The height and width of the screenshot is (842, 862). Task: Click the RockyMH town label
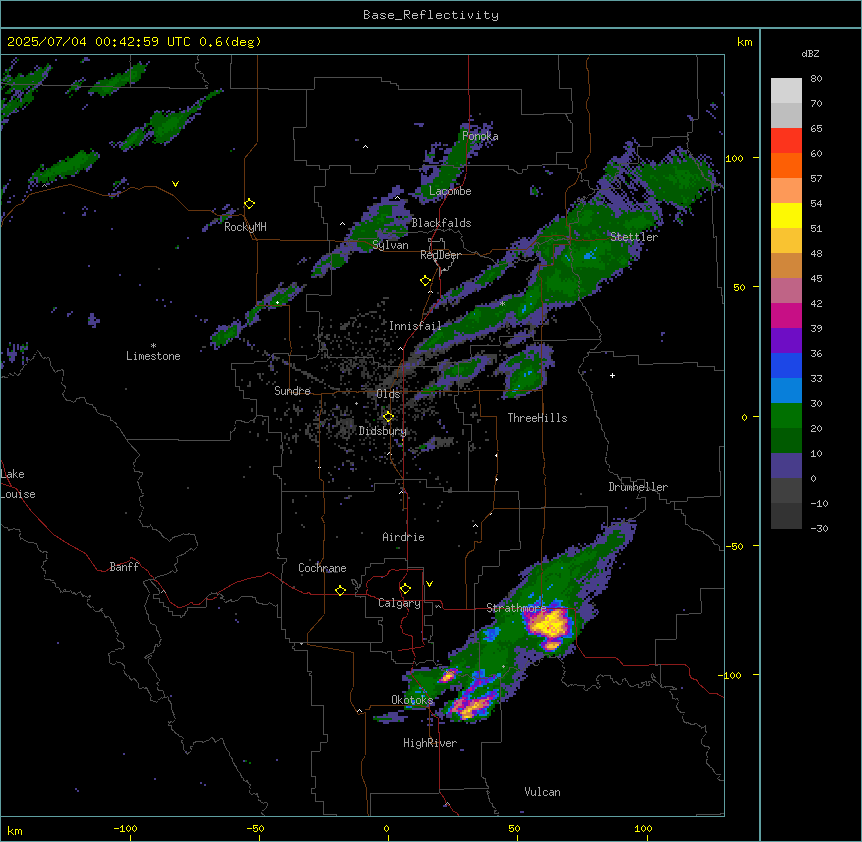click(245, 227)
